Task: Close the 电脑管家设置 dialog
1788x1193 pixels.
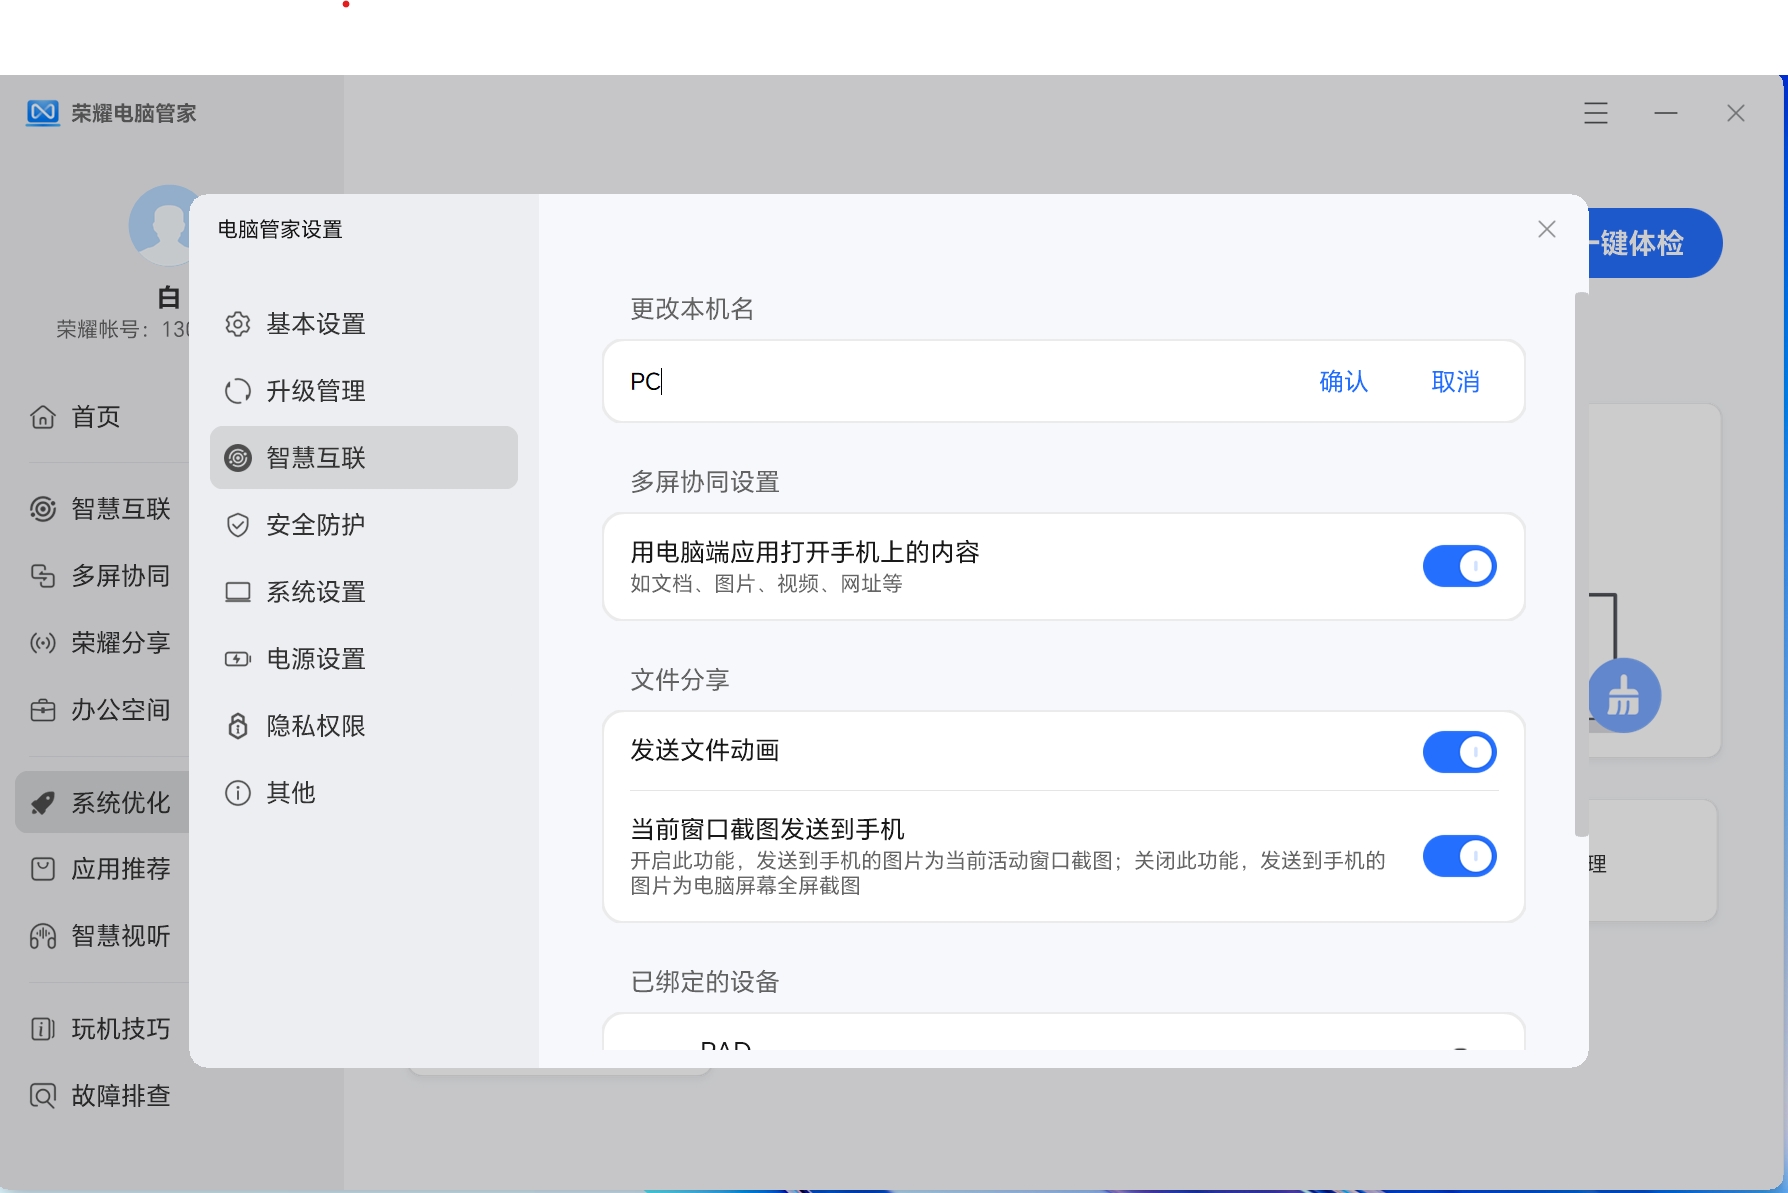Action: coord(1547,230)
